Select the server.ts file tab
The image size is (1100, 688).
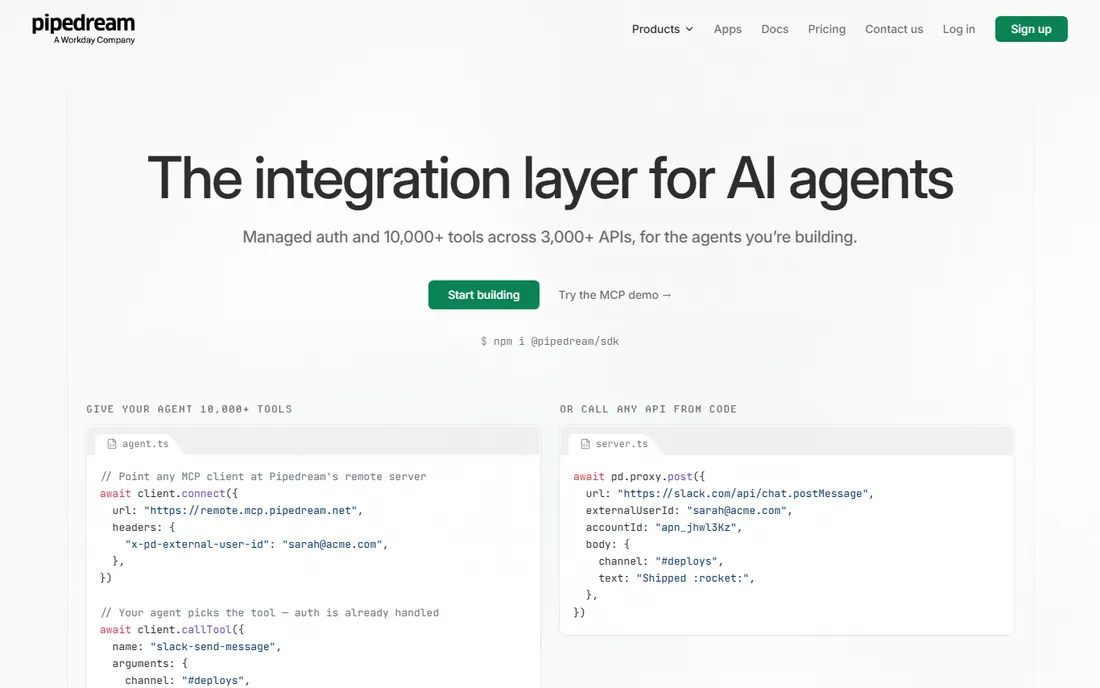click(x=615, y=444)
